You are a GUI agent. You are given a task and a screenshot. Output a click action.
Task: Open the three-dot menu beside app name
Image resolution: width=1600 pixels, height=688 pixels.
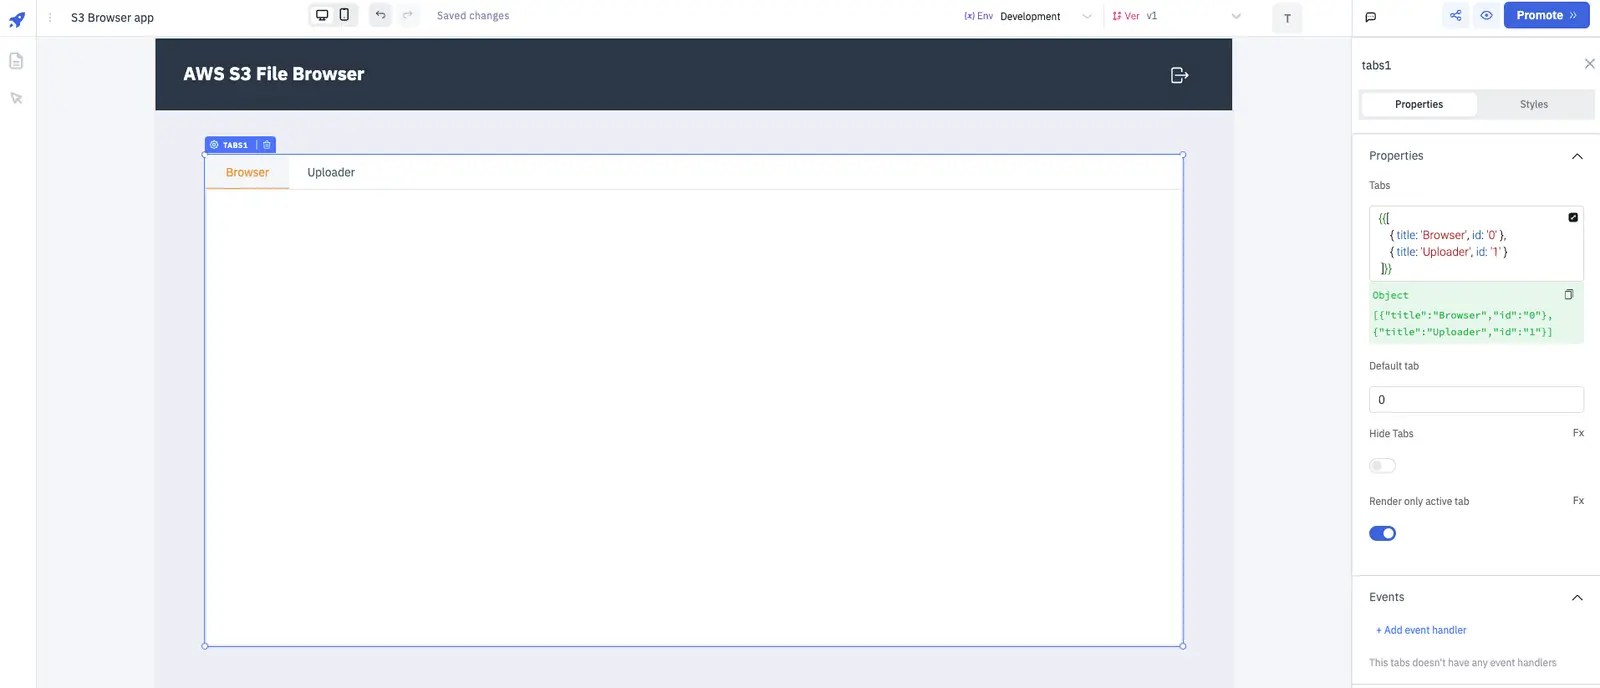(50, 17)
